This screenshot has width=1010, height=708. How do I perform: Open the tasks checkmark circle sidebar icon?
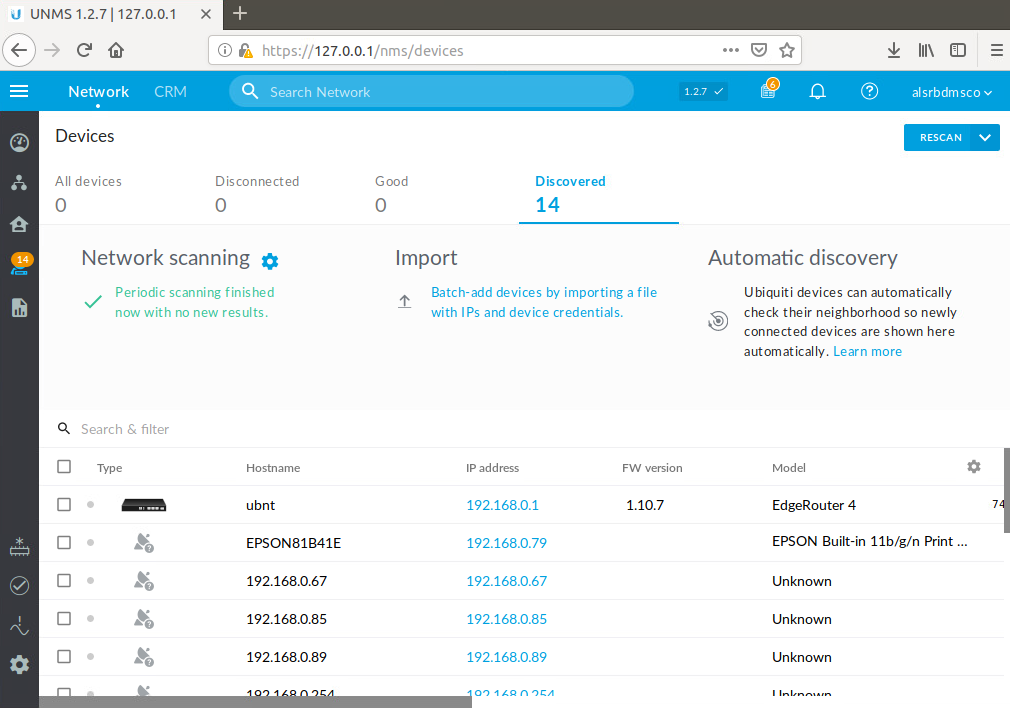coord(19,586)
